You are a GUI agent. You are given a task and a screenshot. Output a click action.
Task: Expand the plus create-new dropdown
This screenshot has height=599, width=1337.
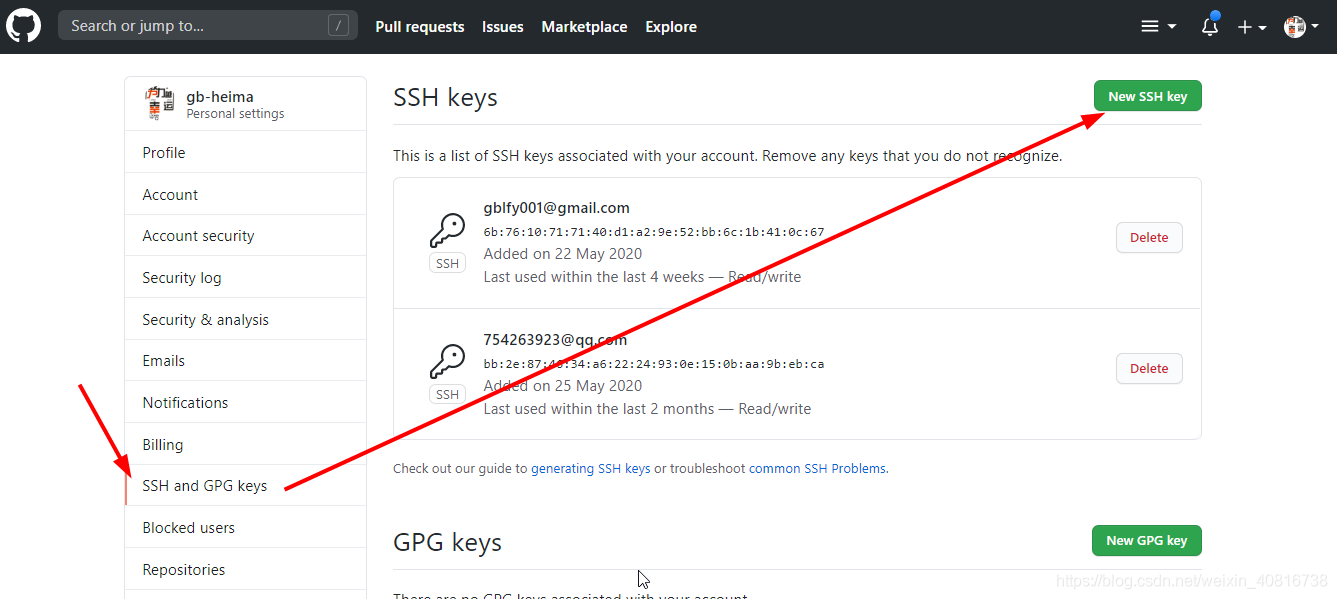click(1251, 27)
